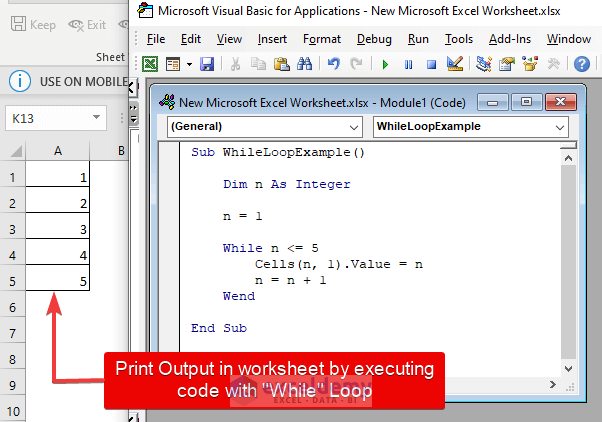Undo the last action in VBA toolbar
The height and width of the screenshot is (422, 602).
(334, 64)
